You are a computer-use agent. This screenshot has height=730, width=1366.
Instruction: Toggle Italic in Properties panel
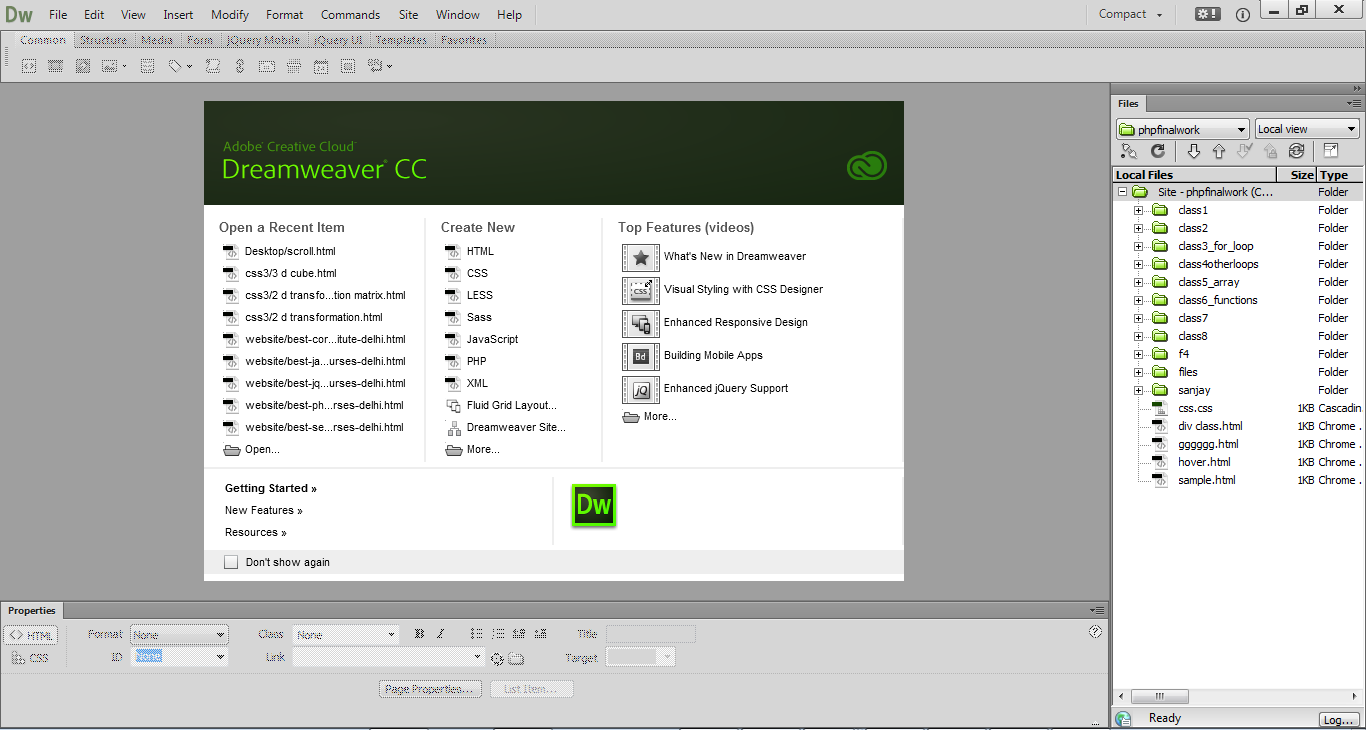coord(440,634)
